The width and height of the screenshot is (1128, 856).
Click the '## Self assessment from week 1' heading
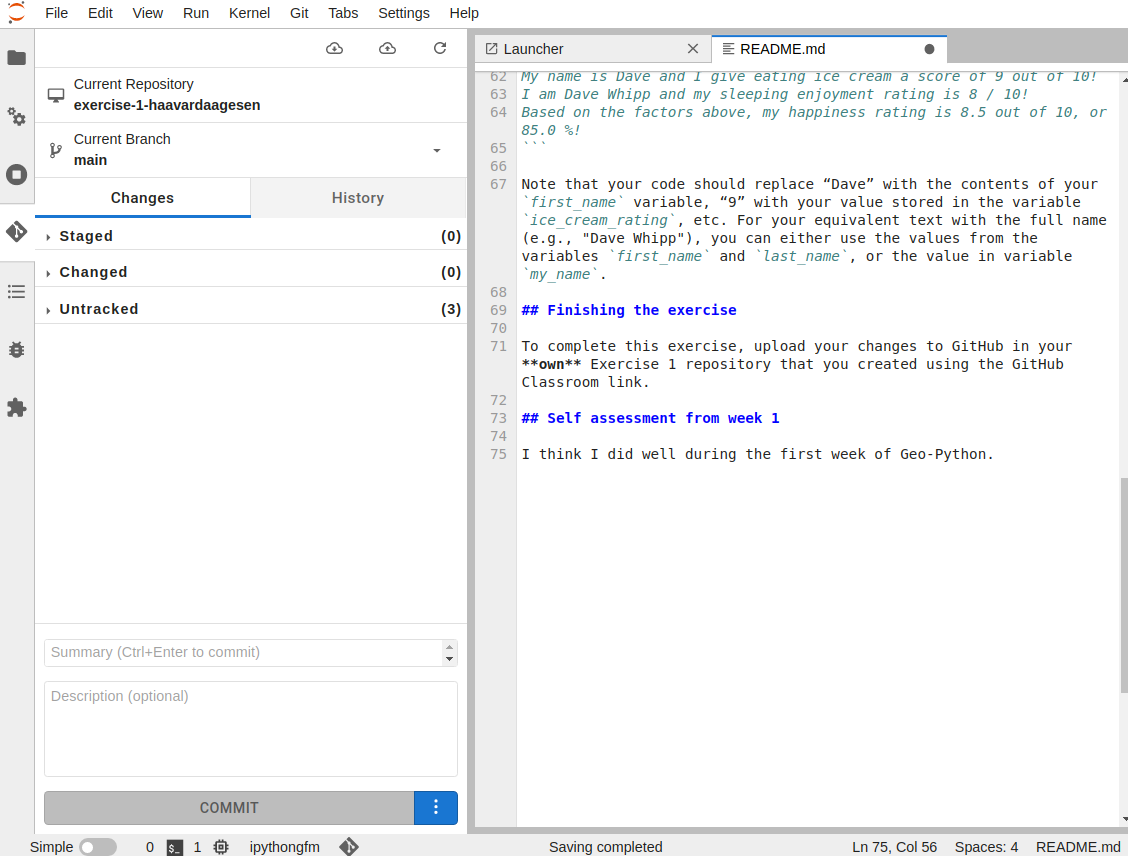coord(650,418)
